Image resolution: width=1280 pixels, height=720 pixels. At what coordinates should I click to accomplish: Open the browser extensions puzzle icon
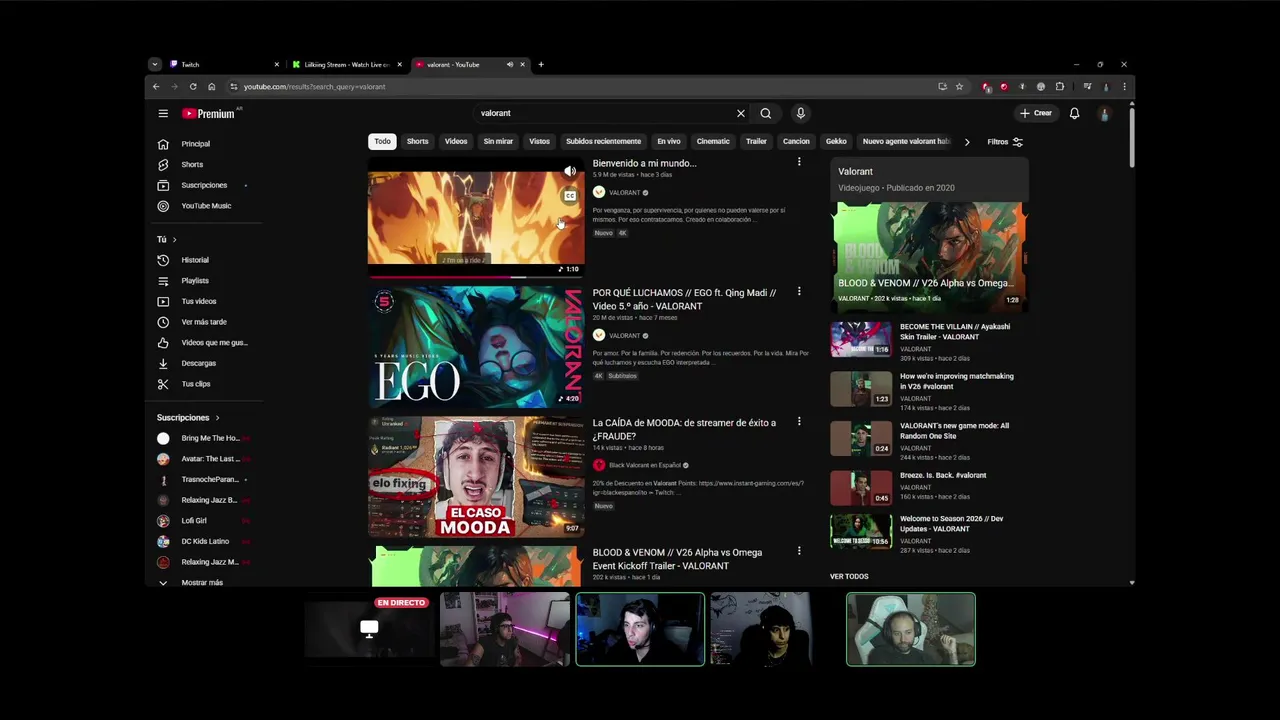click(x=1060, y=86)
